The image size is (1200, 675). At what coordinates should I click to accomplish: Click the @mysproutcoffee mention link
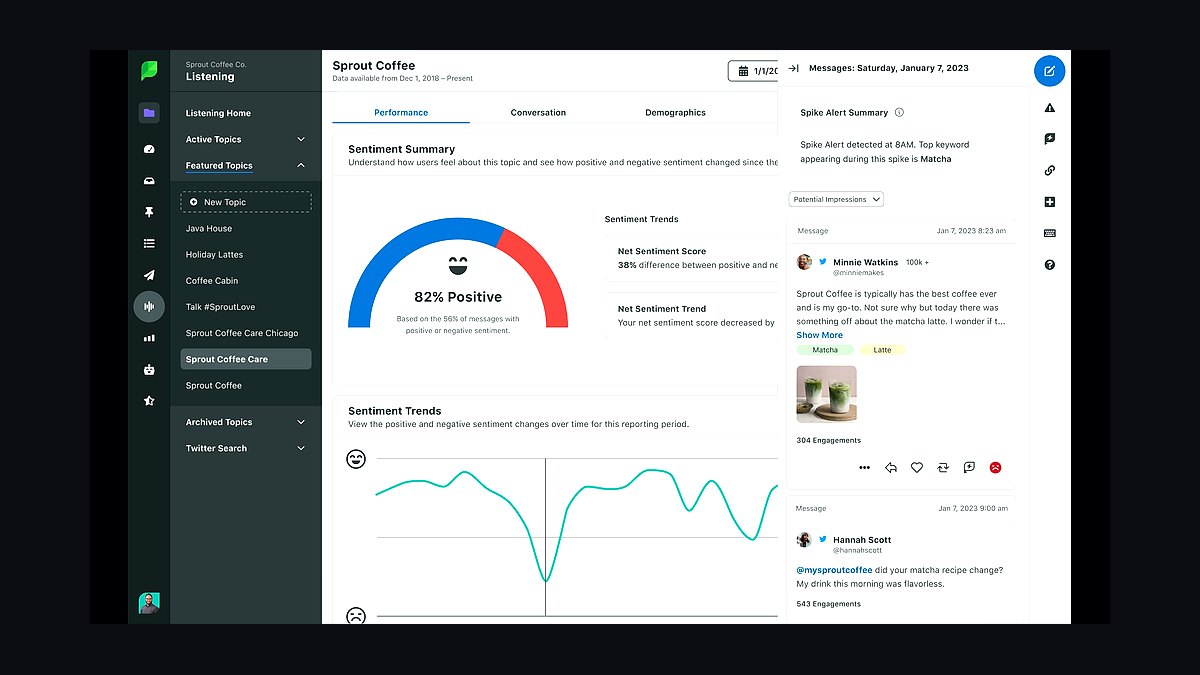833,570
